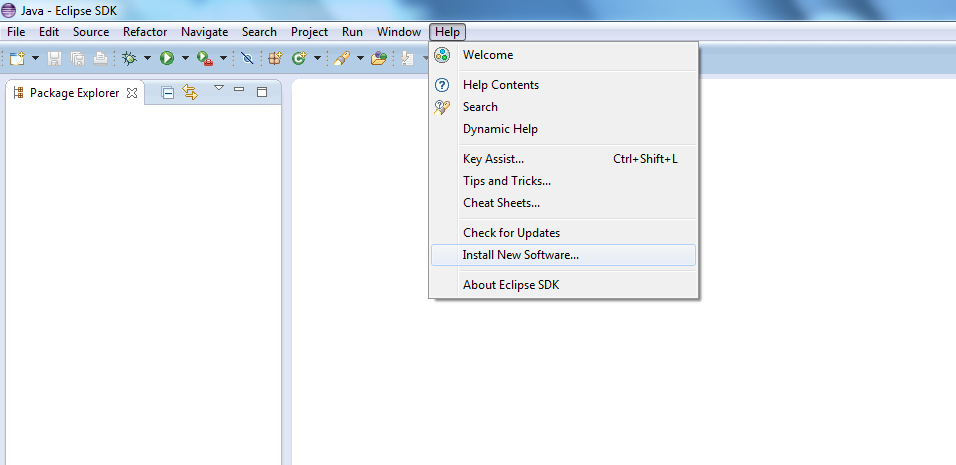Click the green Run button icon

(167, 59)
